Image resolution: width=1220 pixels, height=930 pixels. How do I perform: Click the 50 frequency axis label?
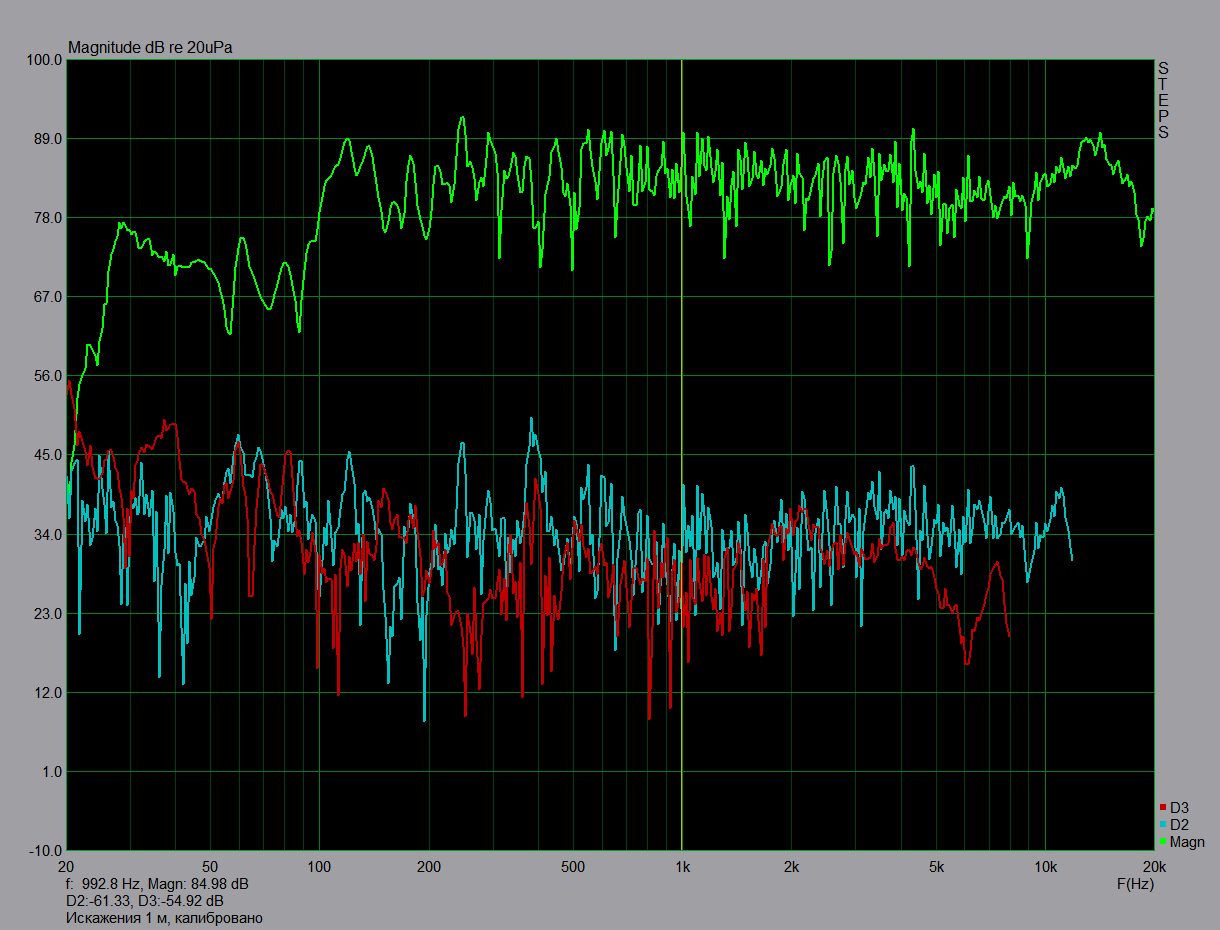(x=210, y=866)
